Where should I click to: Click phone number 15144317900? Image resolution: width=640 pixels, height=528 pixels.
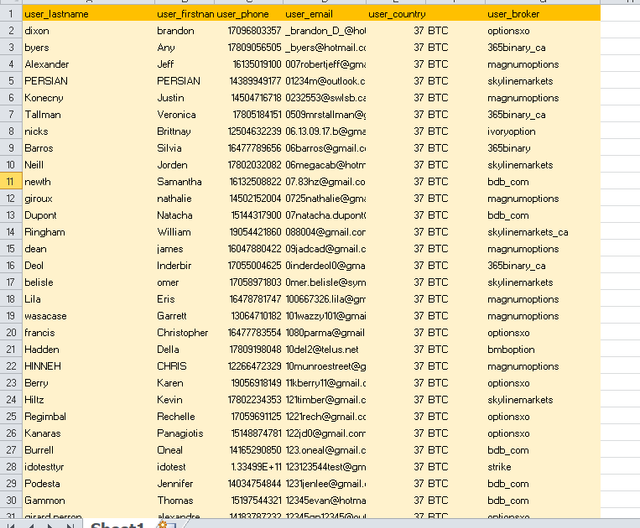(x=249, y=215)
